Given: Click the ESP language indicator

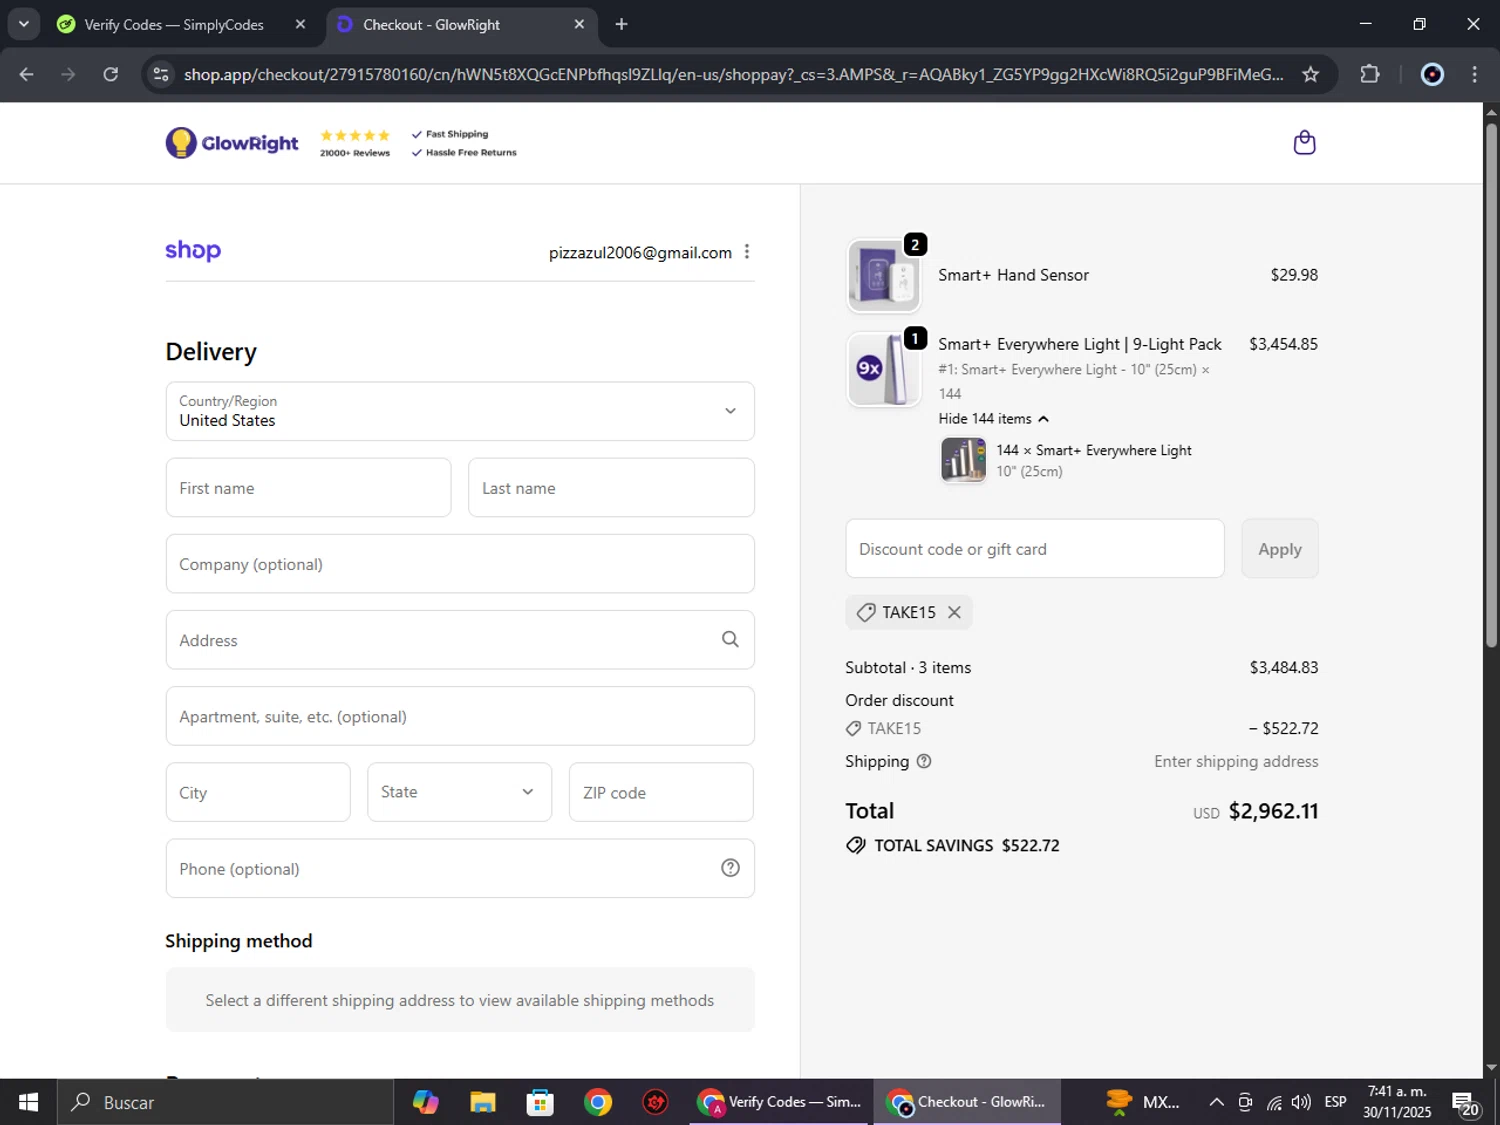Looking at the screenshot, I should tap(1335, 1102).
